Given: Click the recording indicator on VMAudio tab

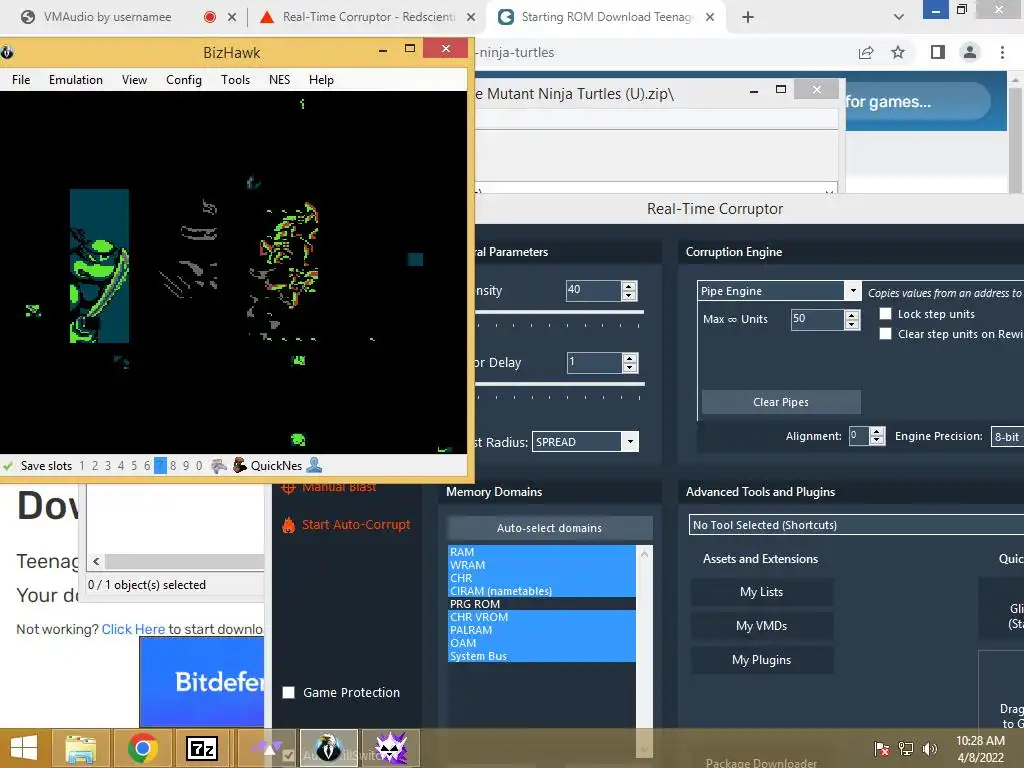Looking at the screenshot, I should pyautogui.click(x=210, y=17).
